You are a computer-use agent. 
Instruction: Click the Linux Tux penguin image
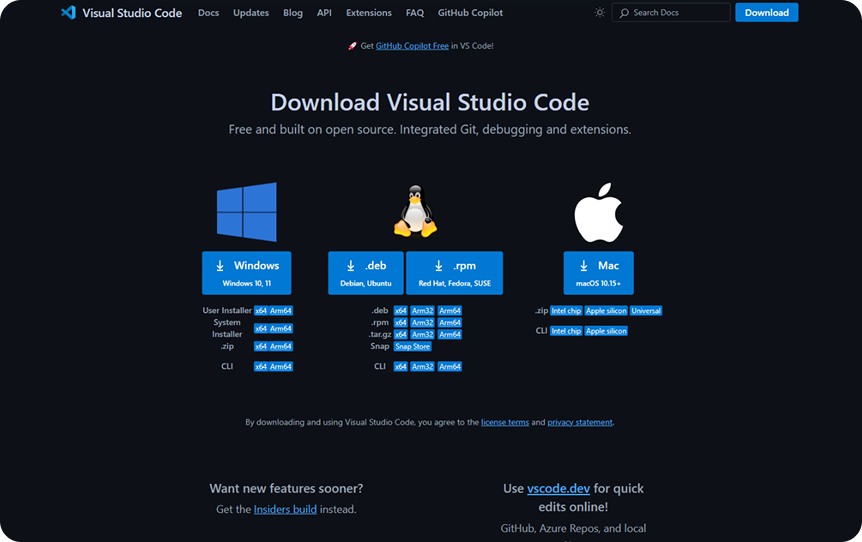coord(416,211)
